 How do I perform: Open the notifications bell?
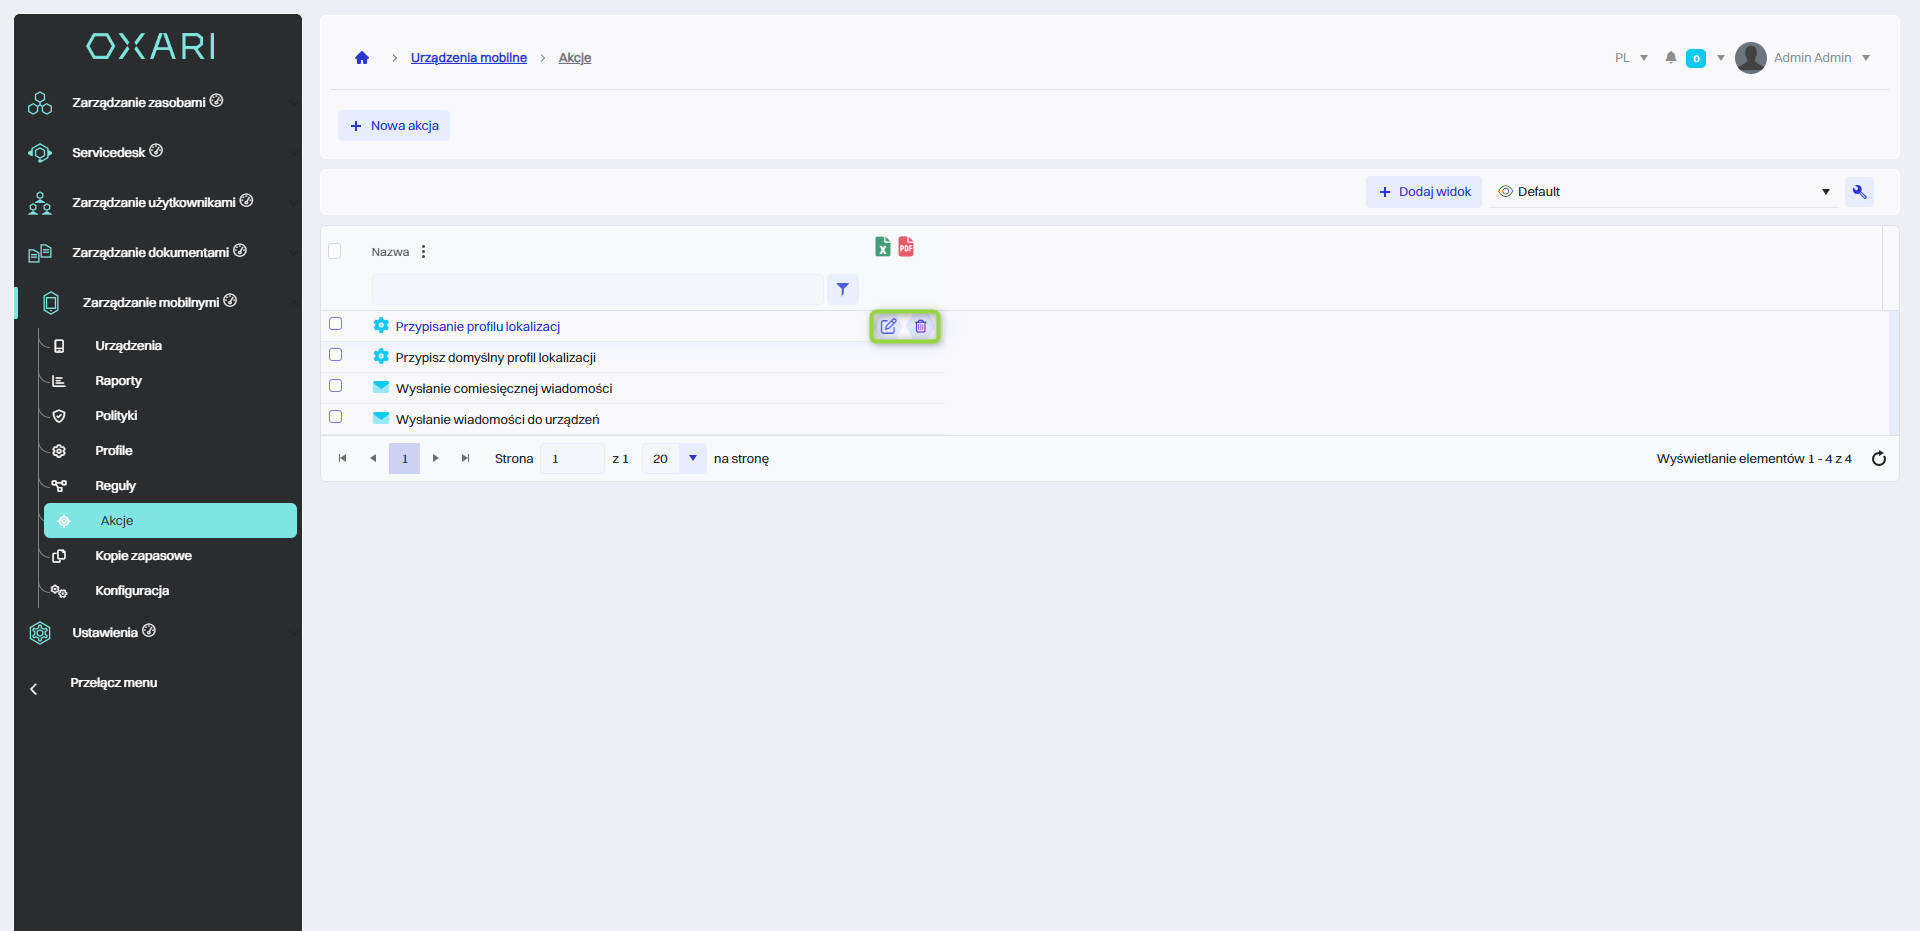[1670, 58]
